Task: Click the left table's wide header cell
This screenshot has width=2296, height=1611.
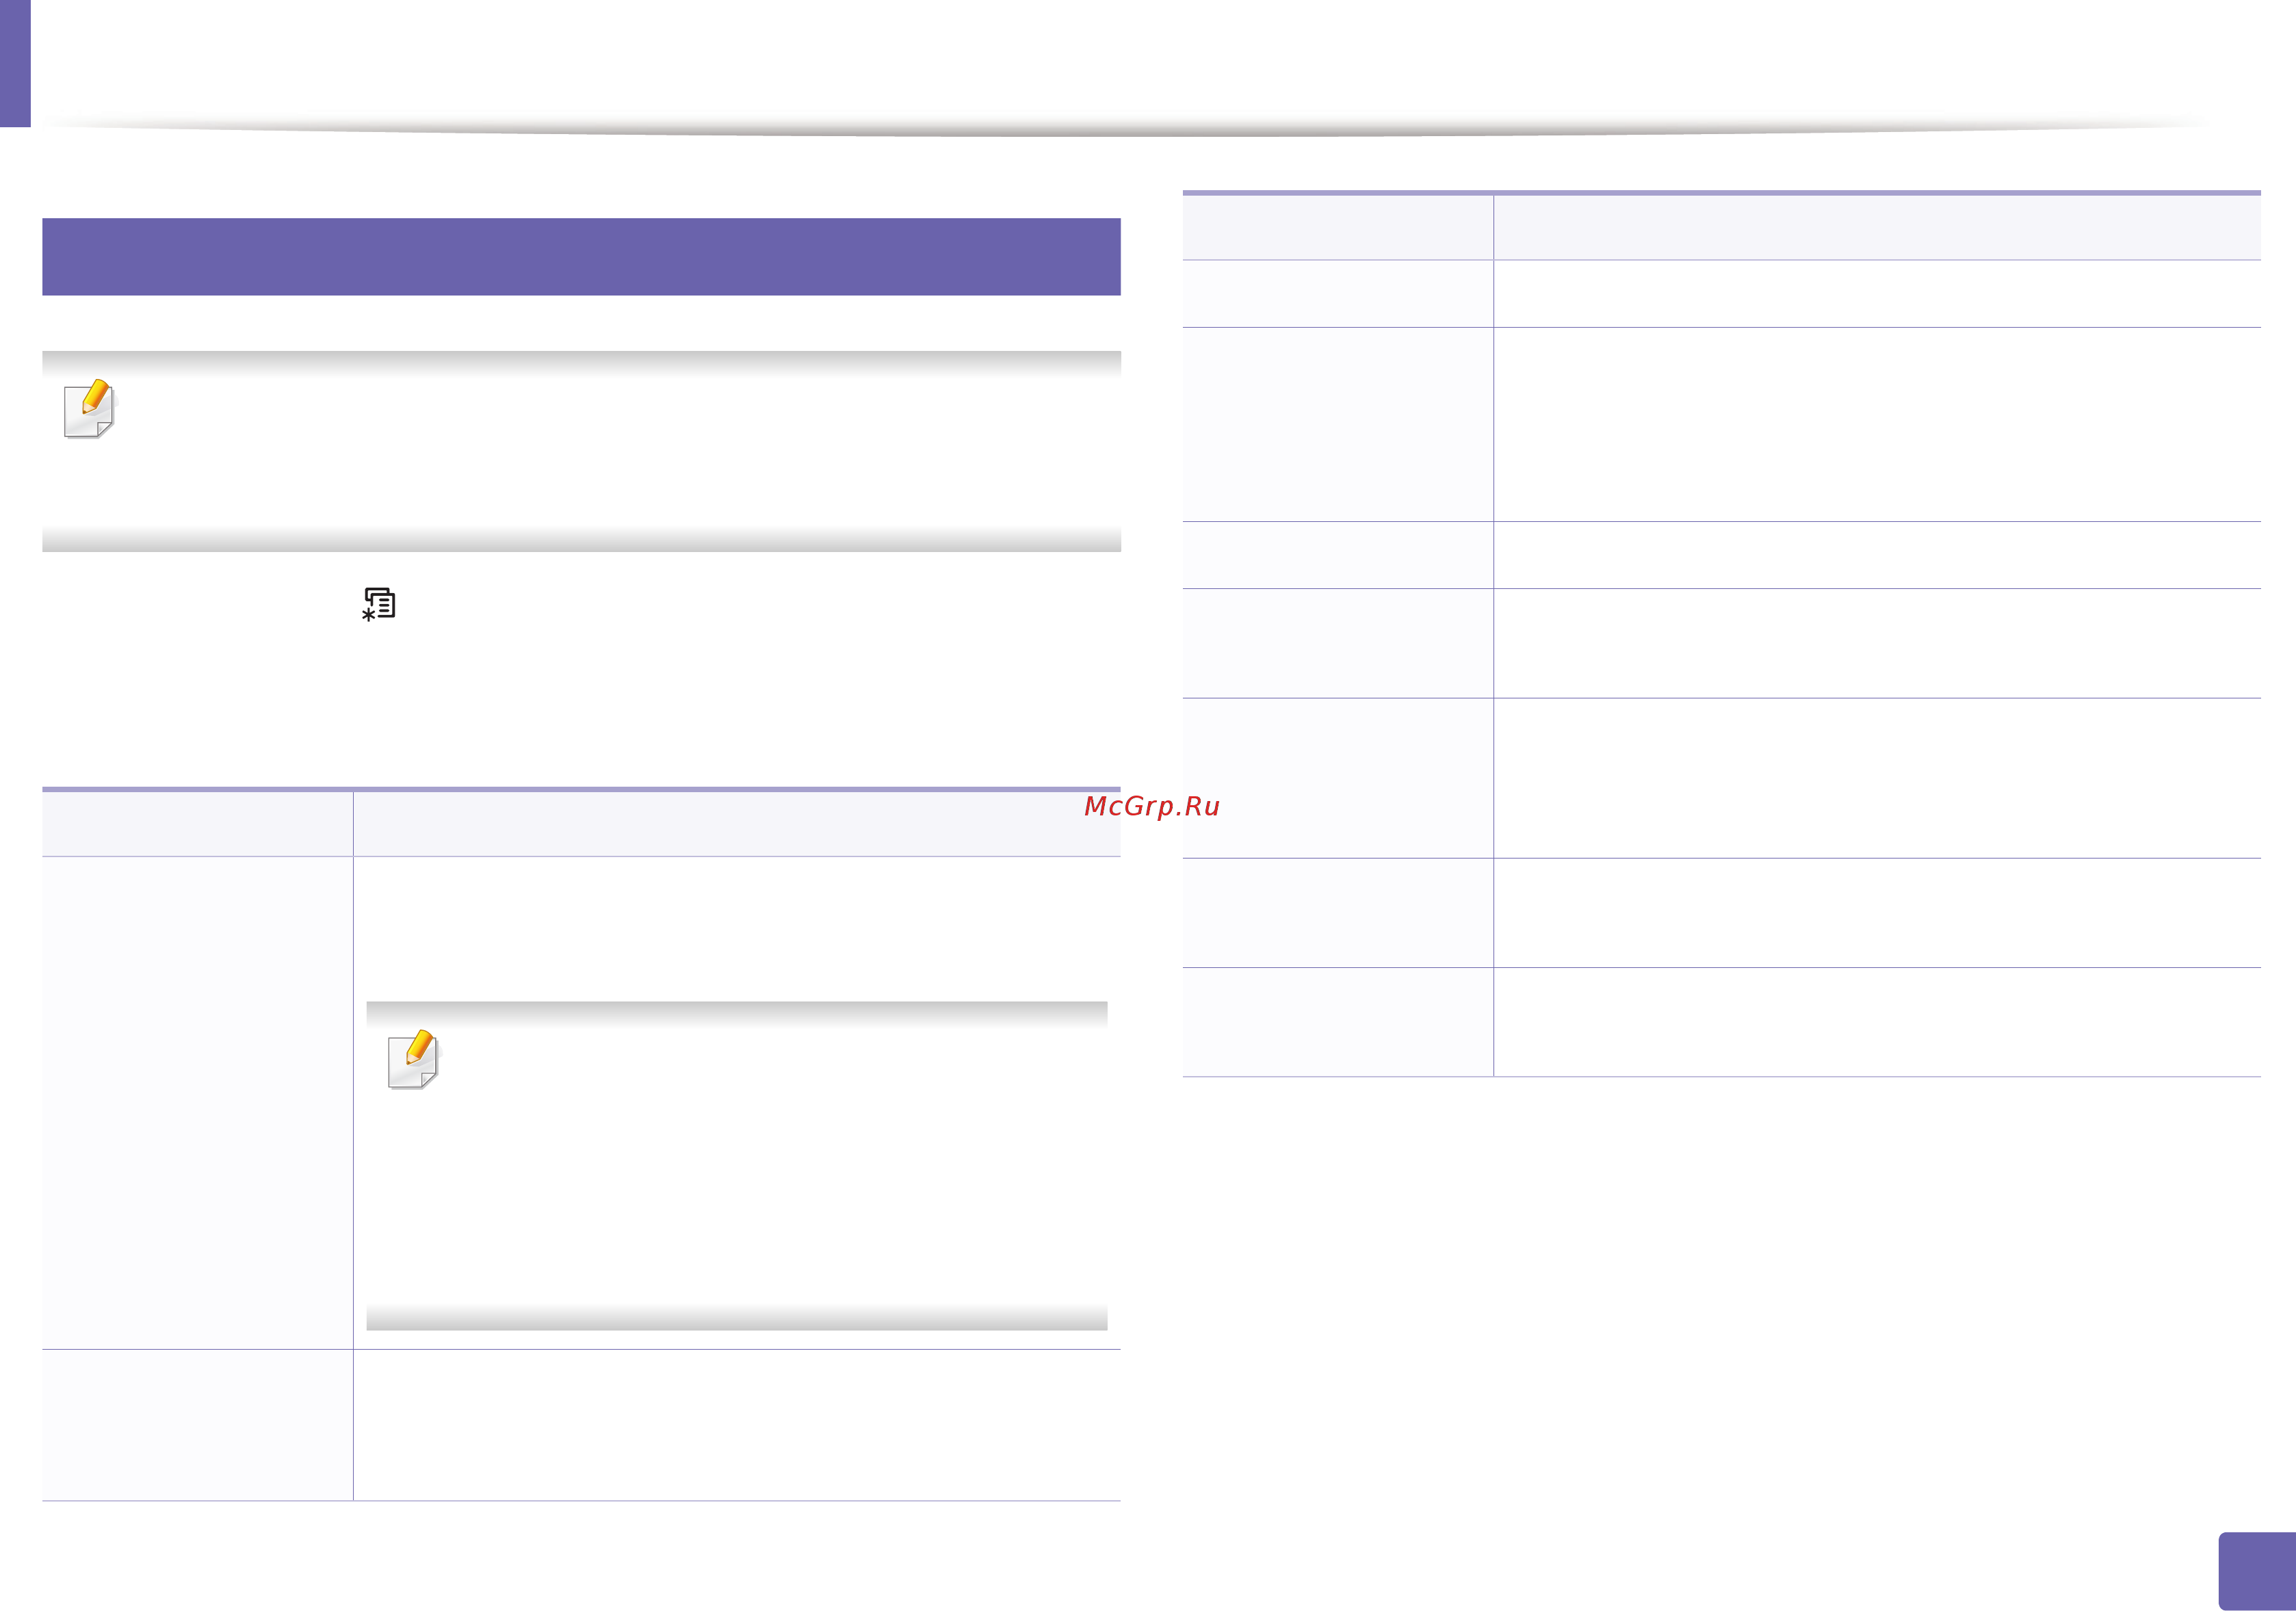Action: 737,823
